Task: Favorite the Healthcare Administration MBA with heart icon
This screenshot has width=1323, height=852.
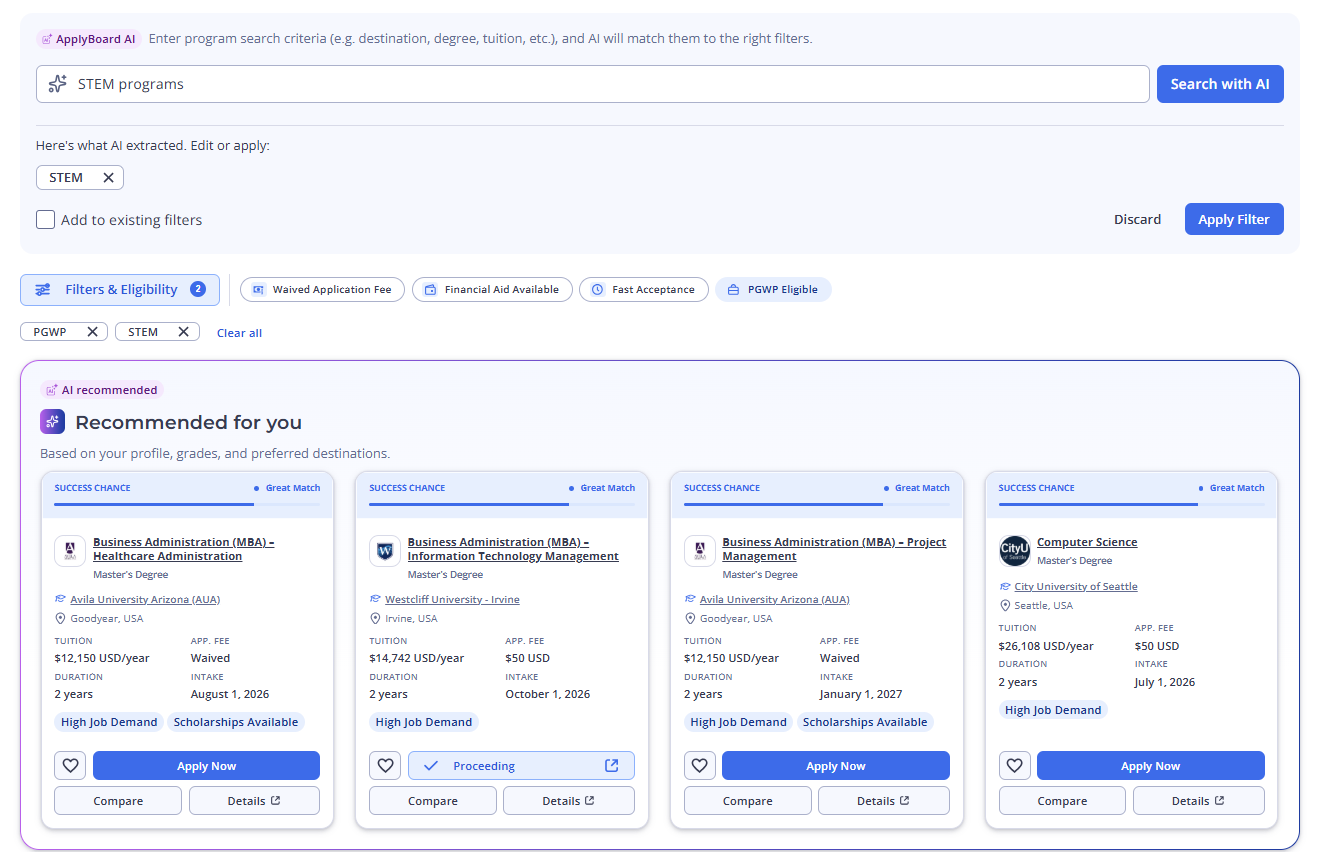Action: click(70, 766)
